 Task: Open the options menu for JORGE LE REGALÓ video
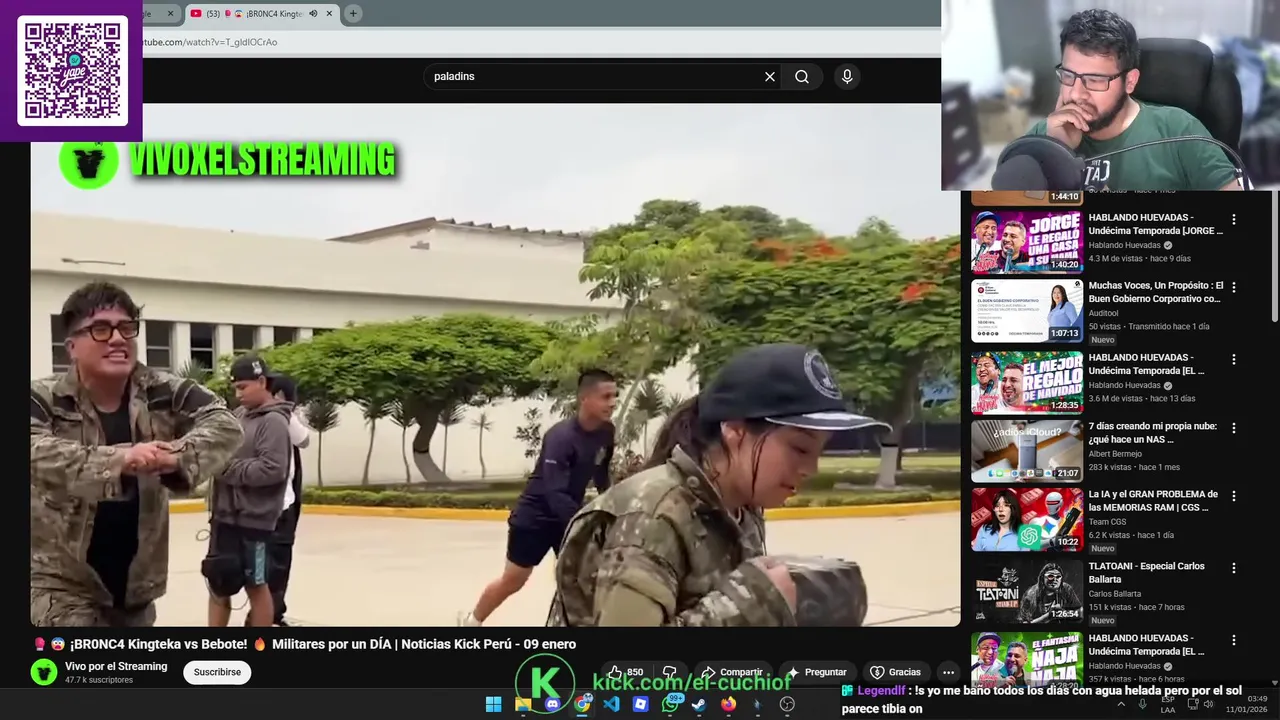pyautogui.click(x=1233, y=219)
